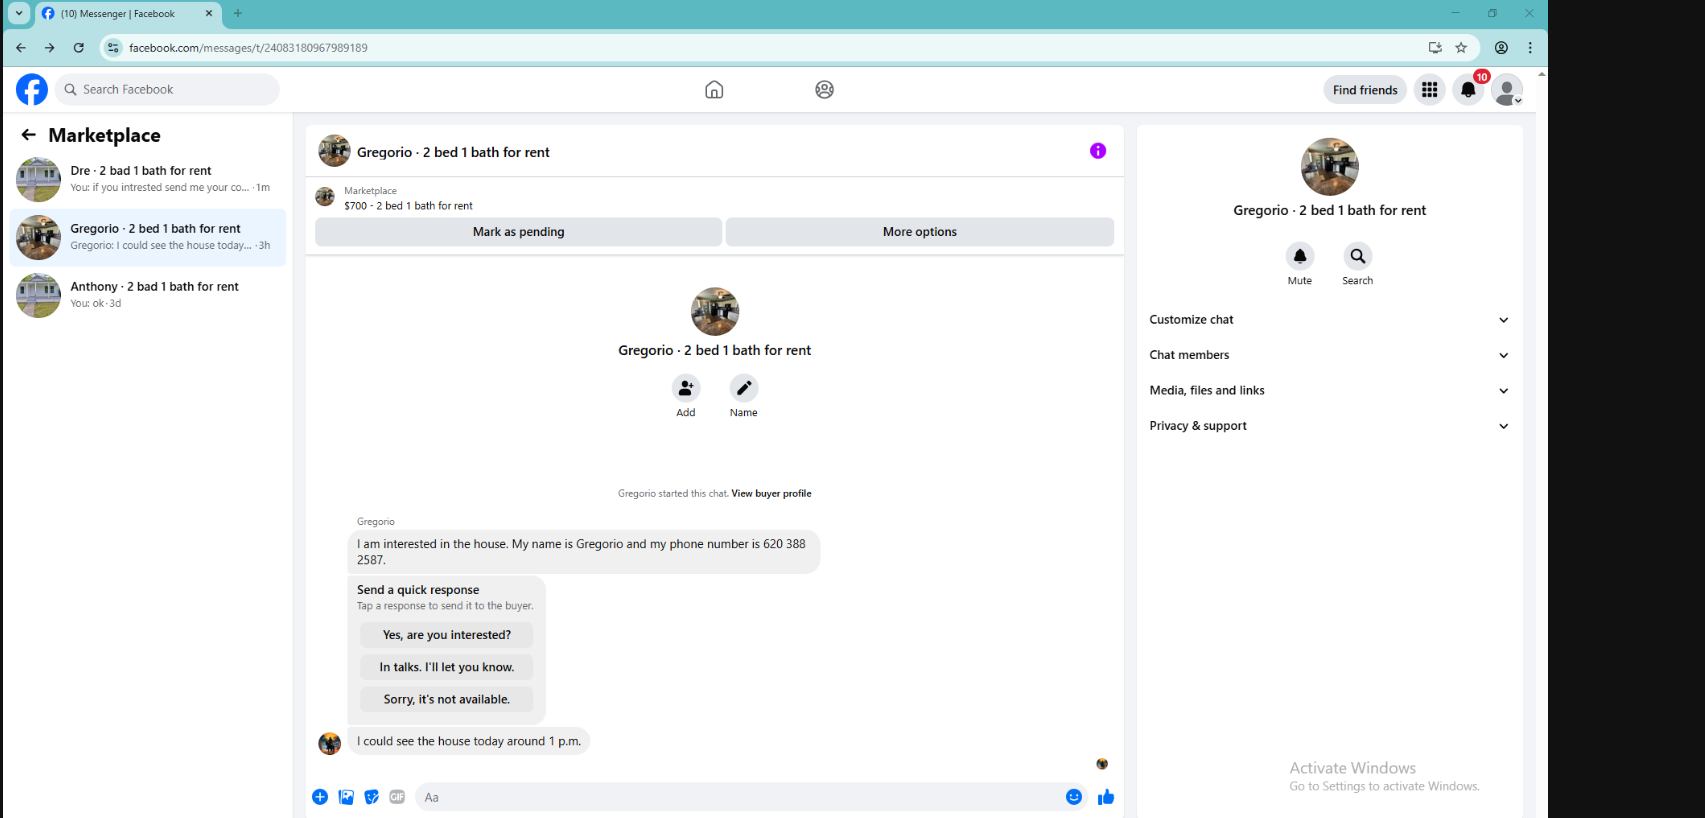Click Gregorio's avatar beside last message
Screen dimensions: 1705x818
329,743
